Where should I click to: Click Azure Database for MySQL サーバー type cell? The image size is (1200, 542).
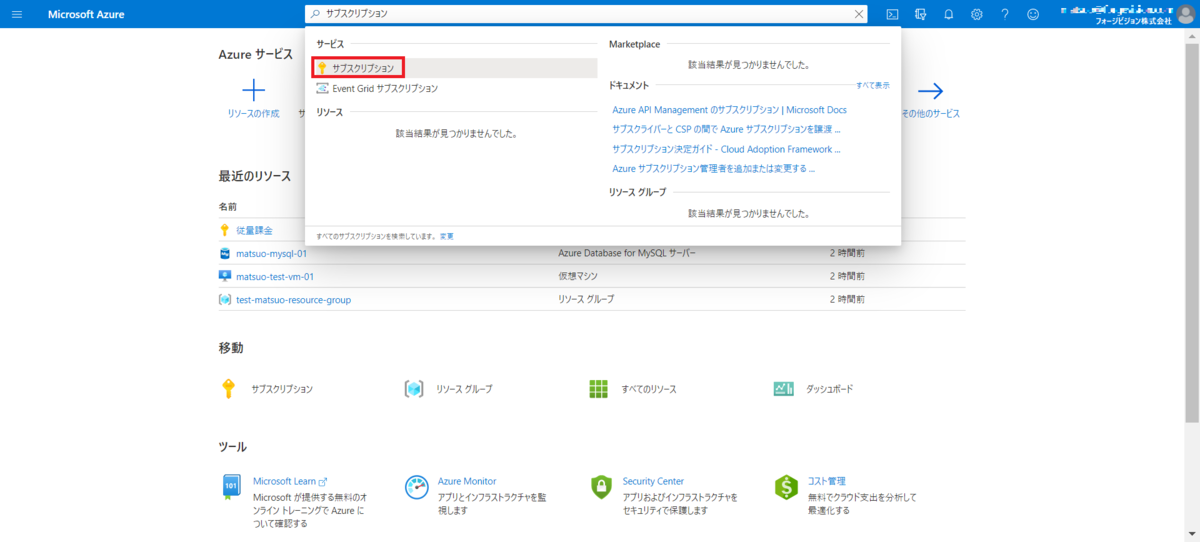[627, 253]
